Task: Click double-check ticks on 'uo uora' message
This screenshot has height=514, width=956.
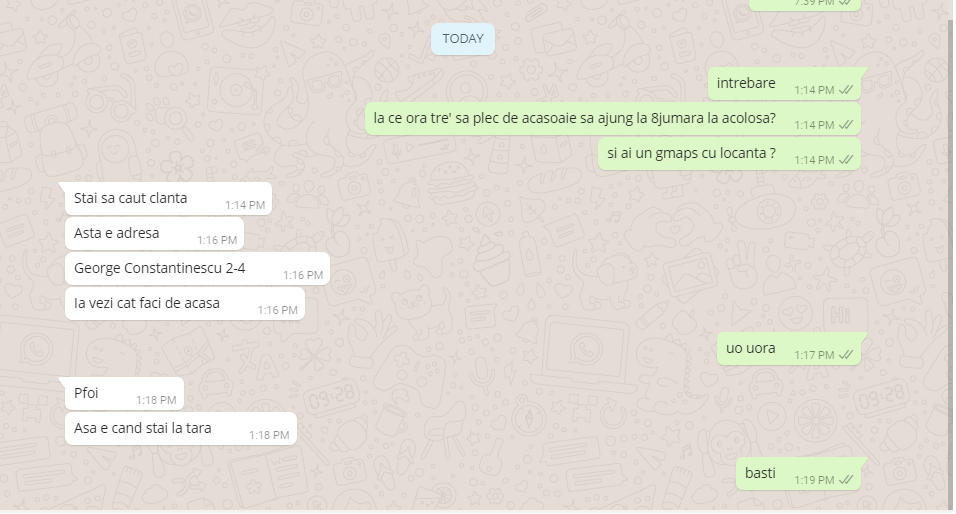Action: 846,355
